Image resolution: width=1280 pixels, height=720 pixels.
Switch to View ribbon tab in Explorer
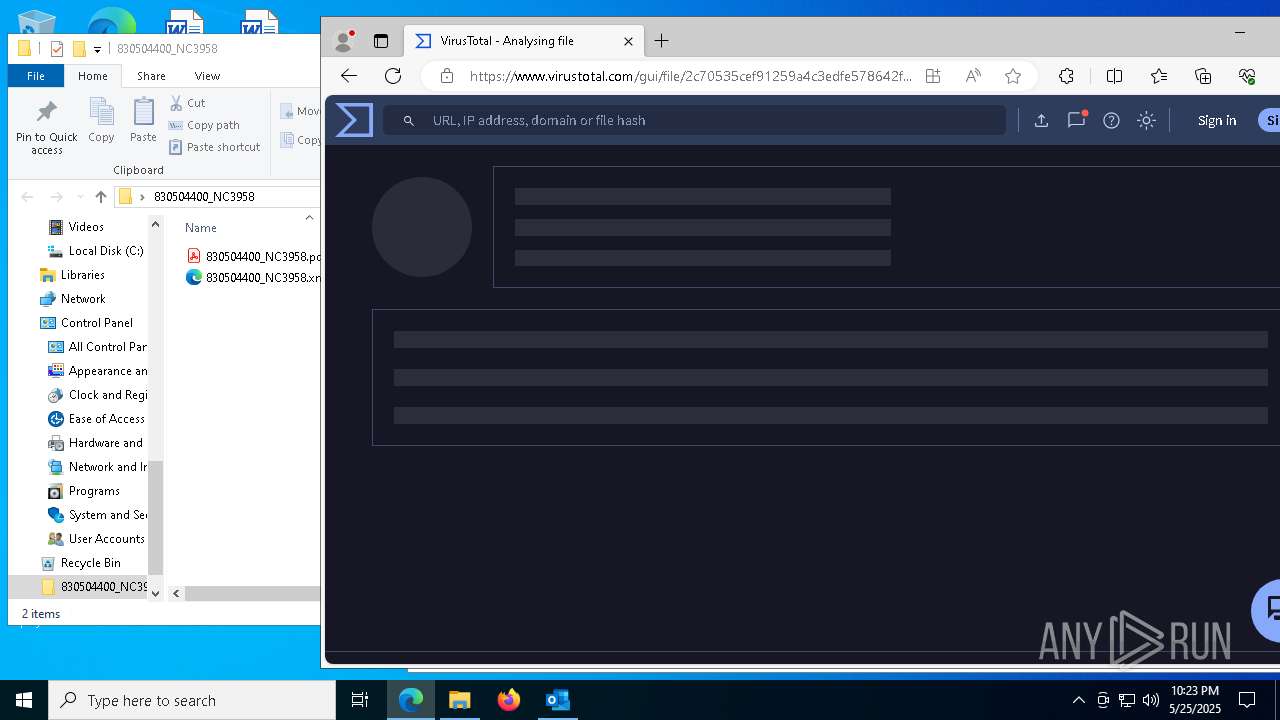[x=207, y=76]
